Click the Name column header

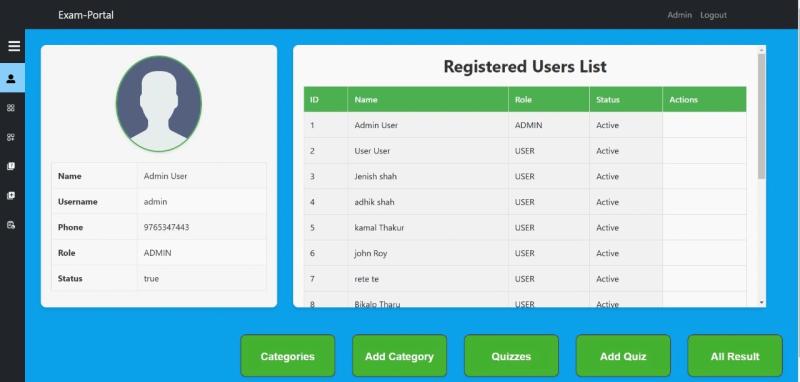point(428,99)
